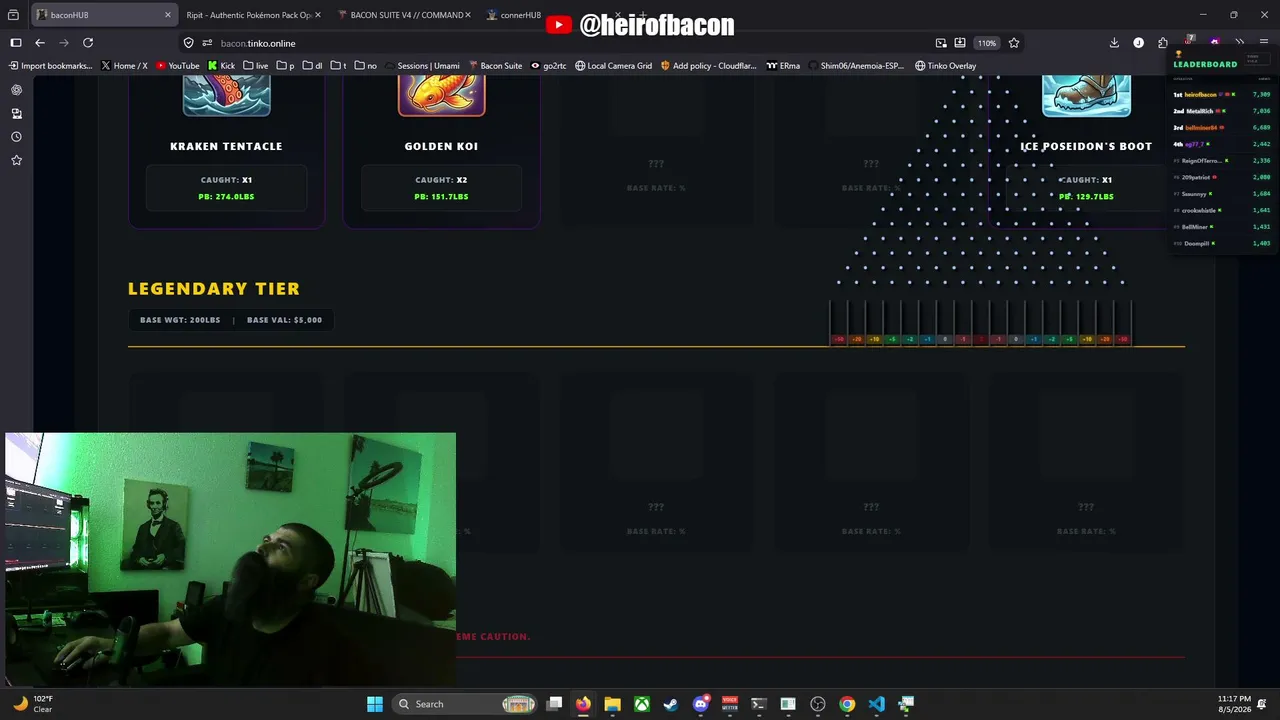The height and width of the screenshot is (720, 1280).
Task: Reset the 110% zoom level indicator
Action: pos(987,43)
